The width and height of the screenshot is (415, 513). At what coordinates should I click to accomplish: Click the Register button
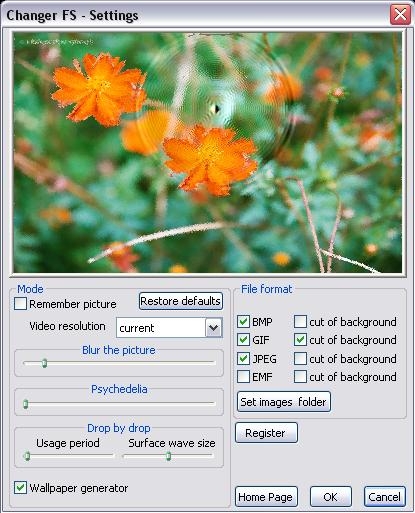(x=266, y=433)
